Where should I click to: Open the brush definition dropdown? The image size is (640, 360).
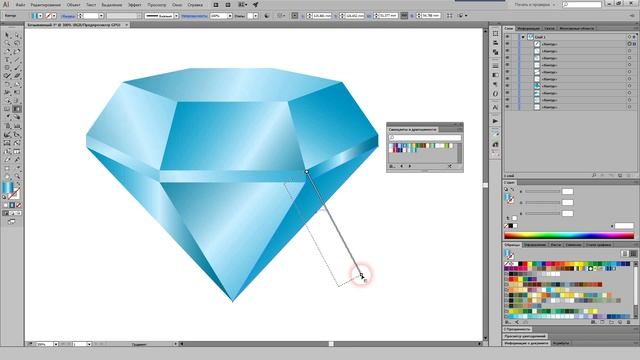click(176, 16)
